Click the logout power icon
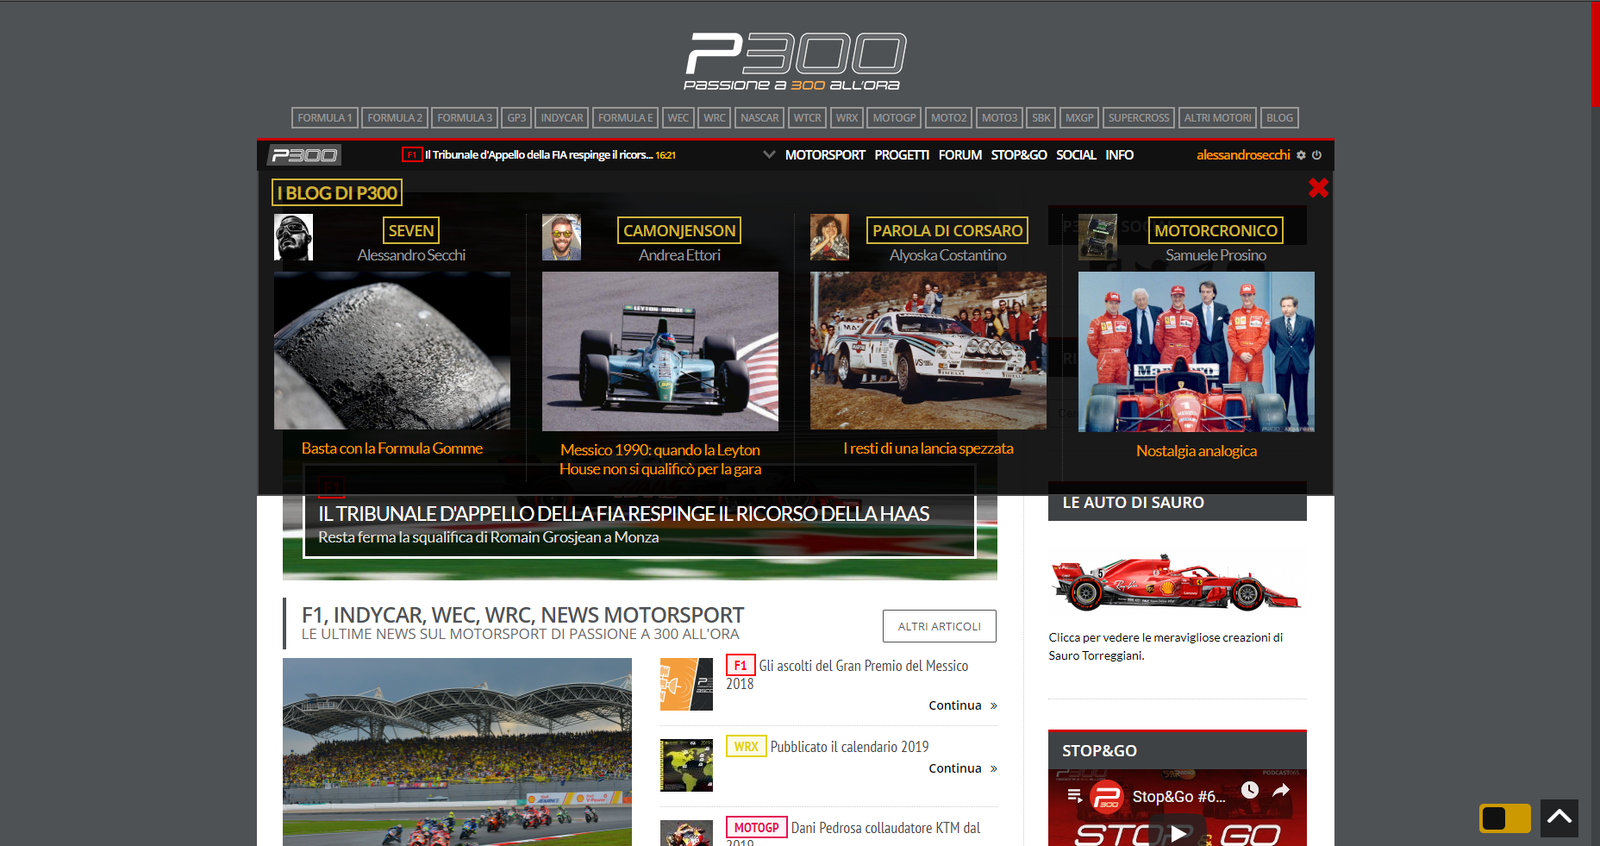This screenshot has height=846, width=1600. click(x=1317, y=155)
